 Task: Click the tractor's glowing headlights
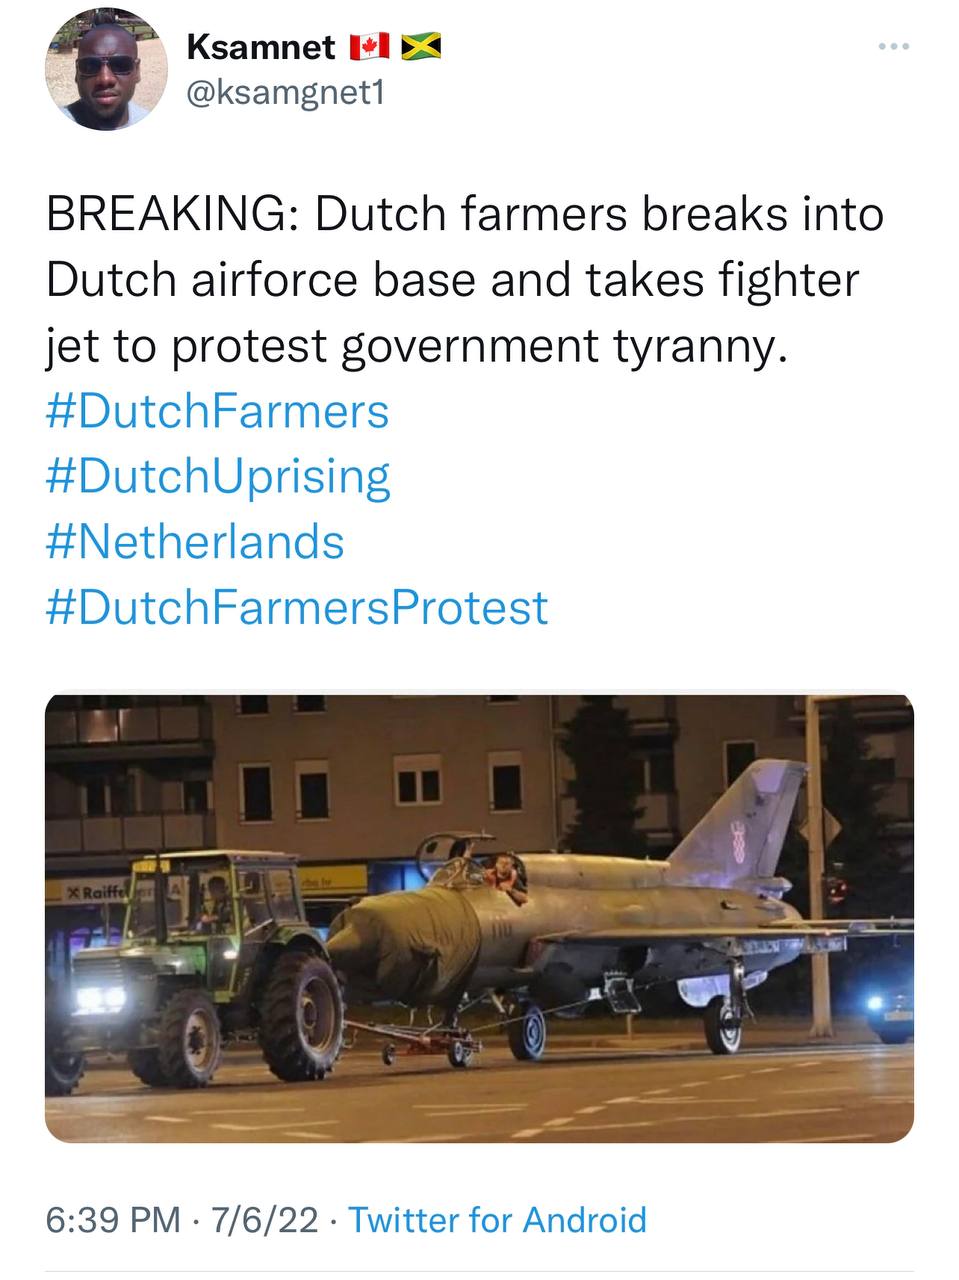tap(102, 997)
